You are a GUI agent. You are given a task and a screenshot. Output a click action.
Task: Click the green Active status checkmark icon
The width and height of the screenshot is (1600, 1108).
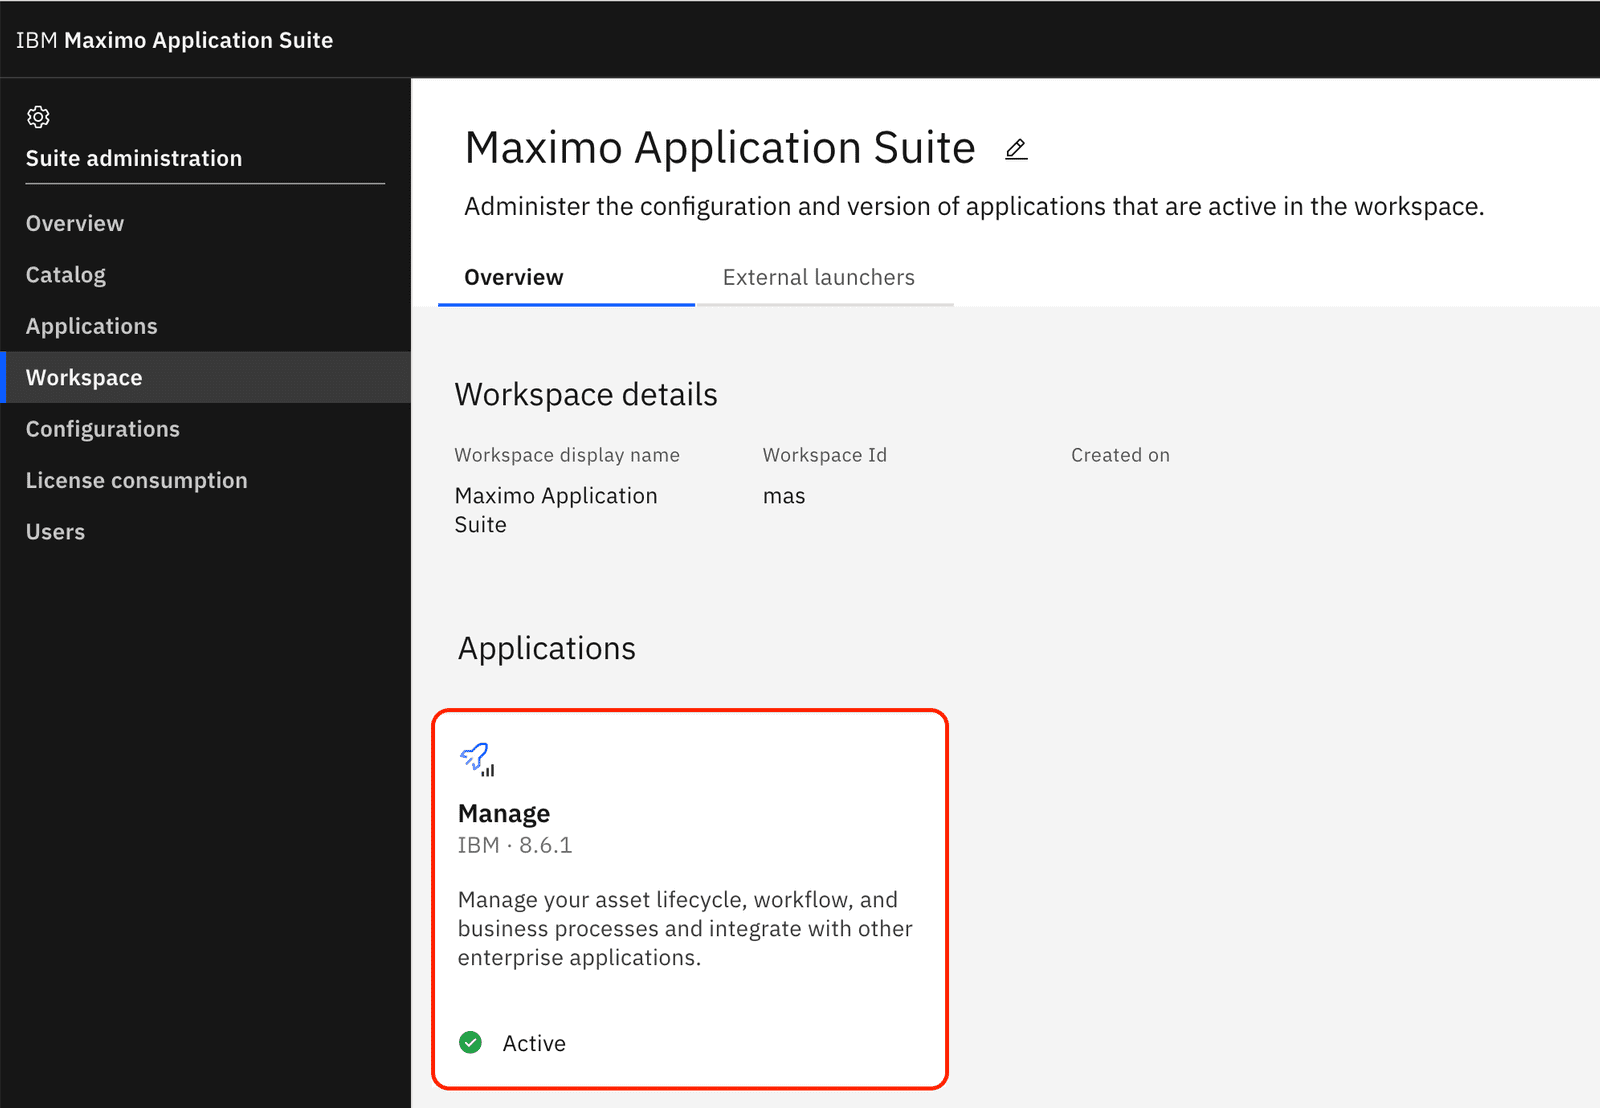(x=470, y=1043)
